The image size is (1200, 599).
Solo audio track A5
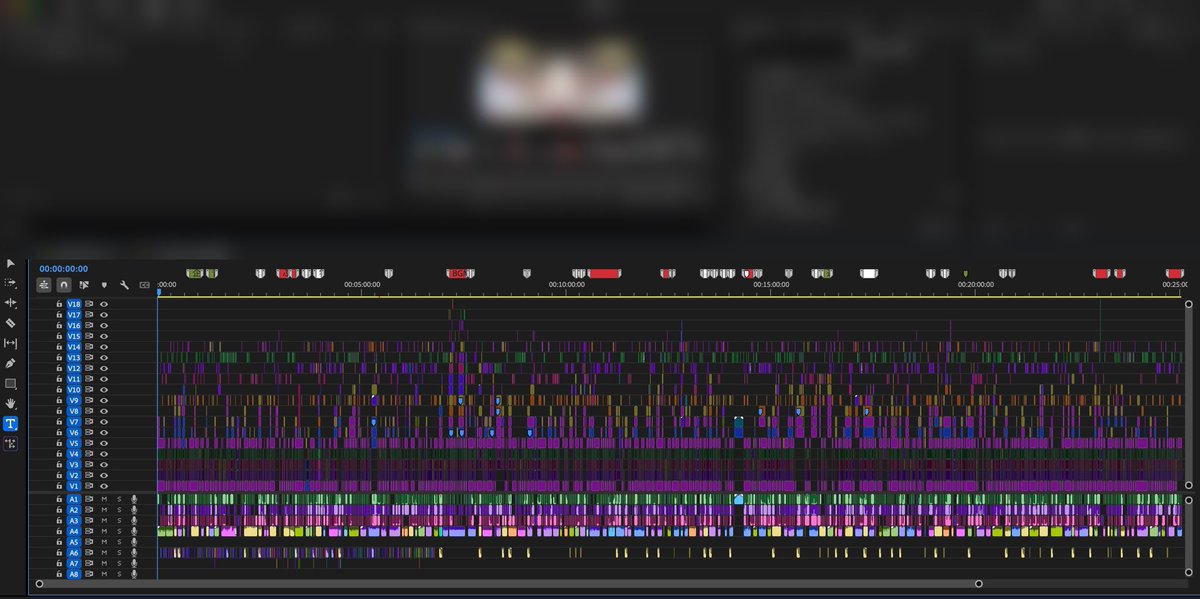click(x=118, y=543)
